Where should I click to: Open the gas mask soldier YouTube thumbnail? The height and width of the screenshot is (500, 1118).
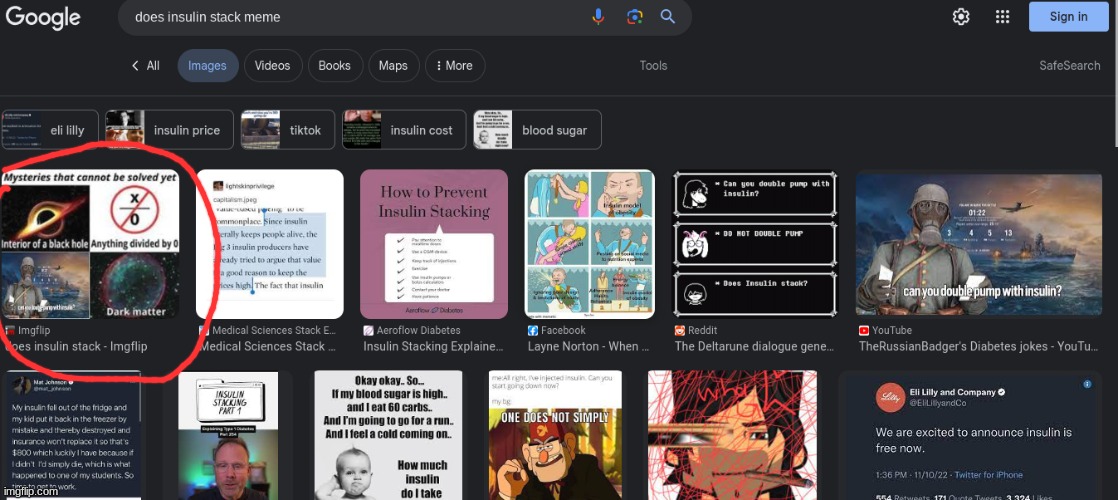point(978,244)
